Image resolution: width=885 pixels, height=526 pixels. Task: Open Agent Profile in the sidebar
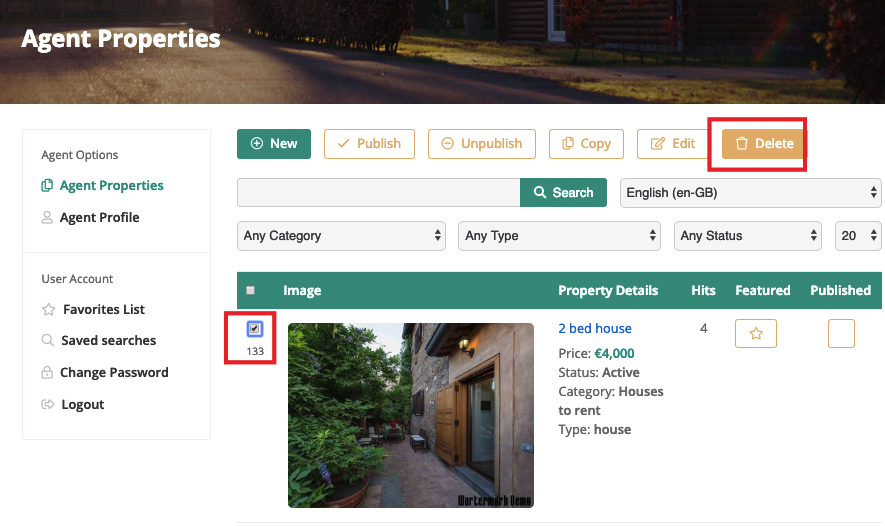click(99, 217)
